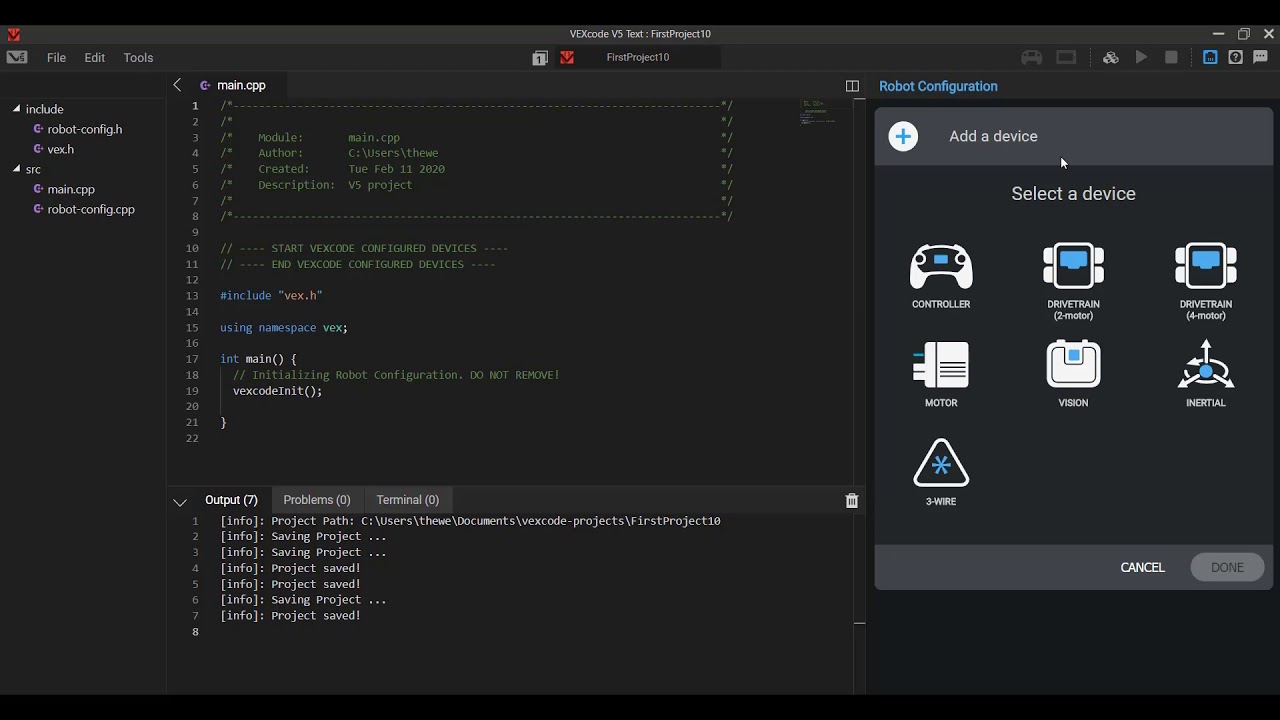Click the CANCEL button
1280x720 pixels.
[x=1143, y=567]
